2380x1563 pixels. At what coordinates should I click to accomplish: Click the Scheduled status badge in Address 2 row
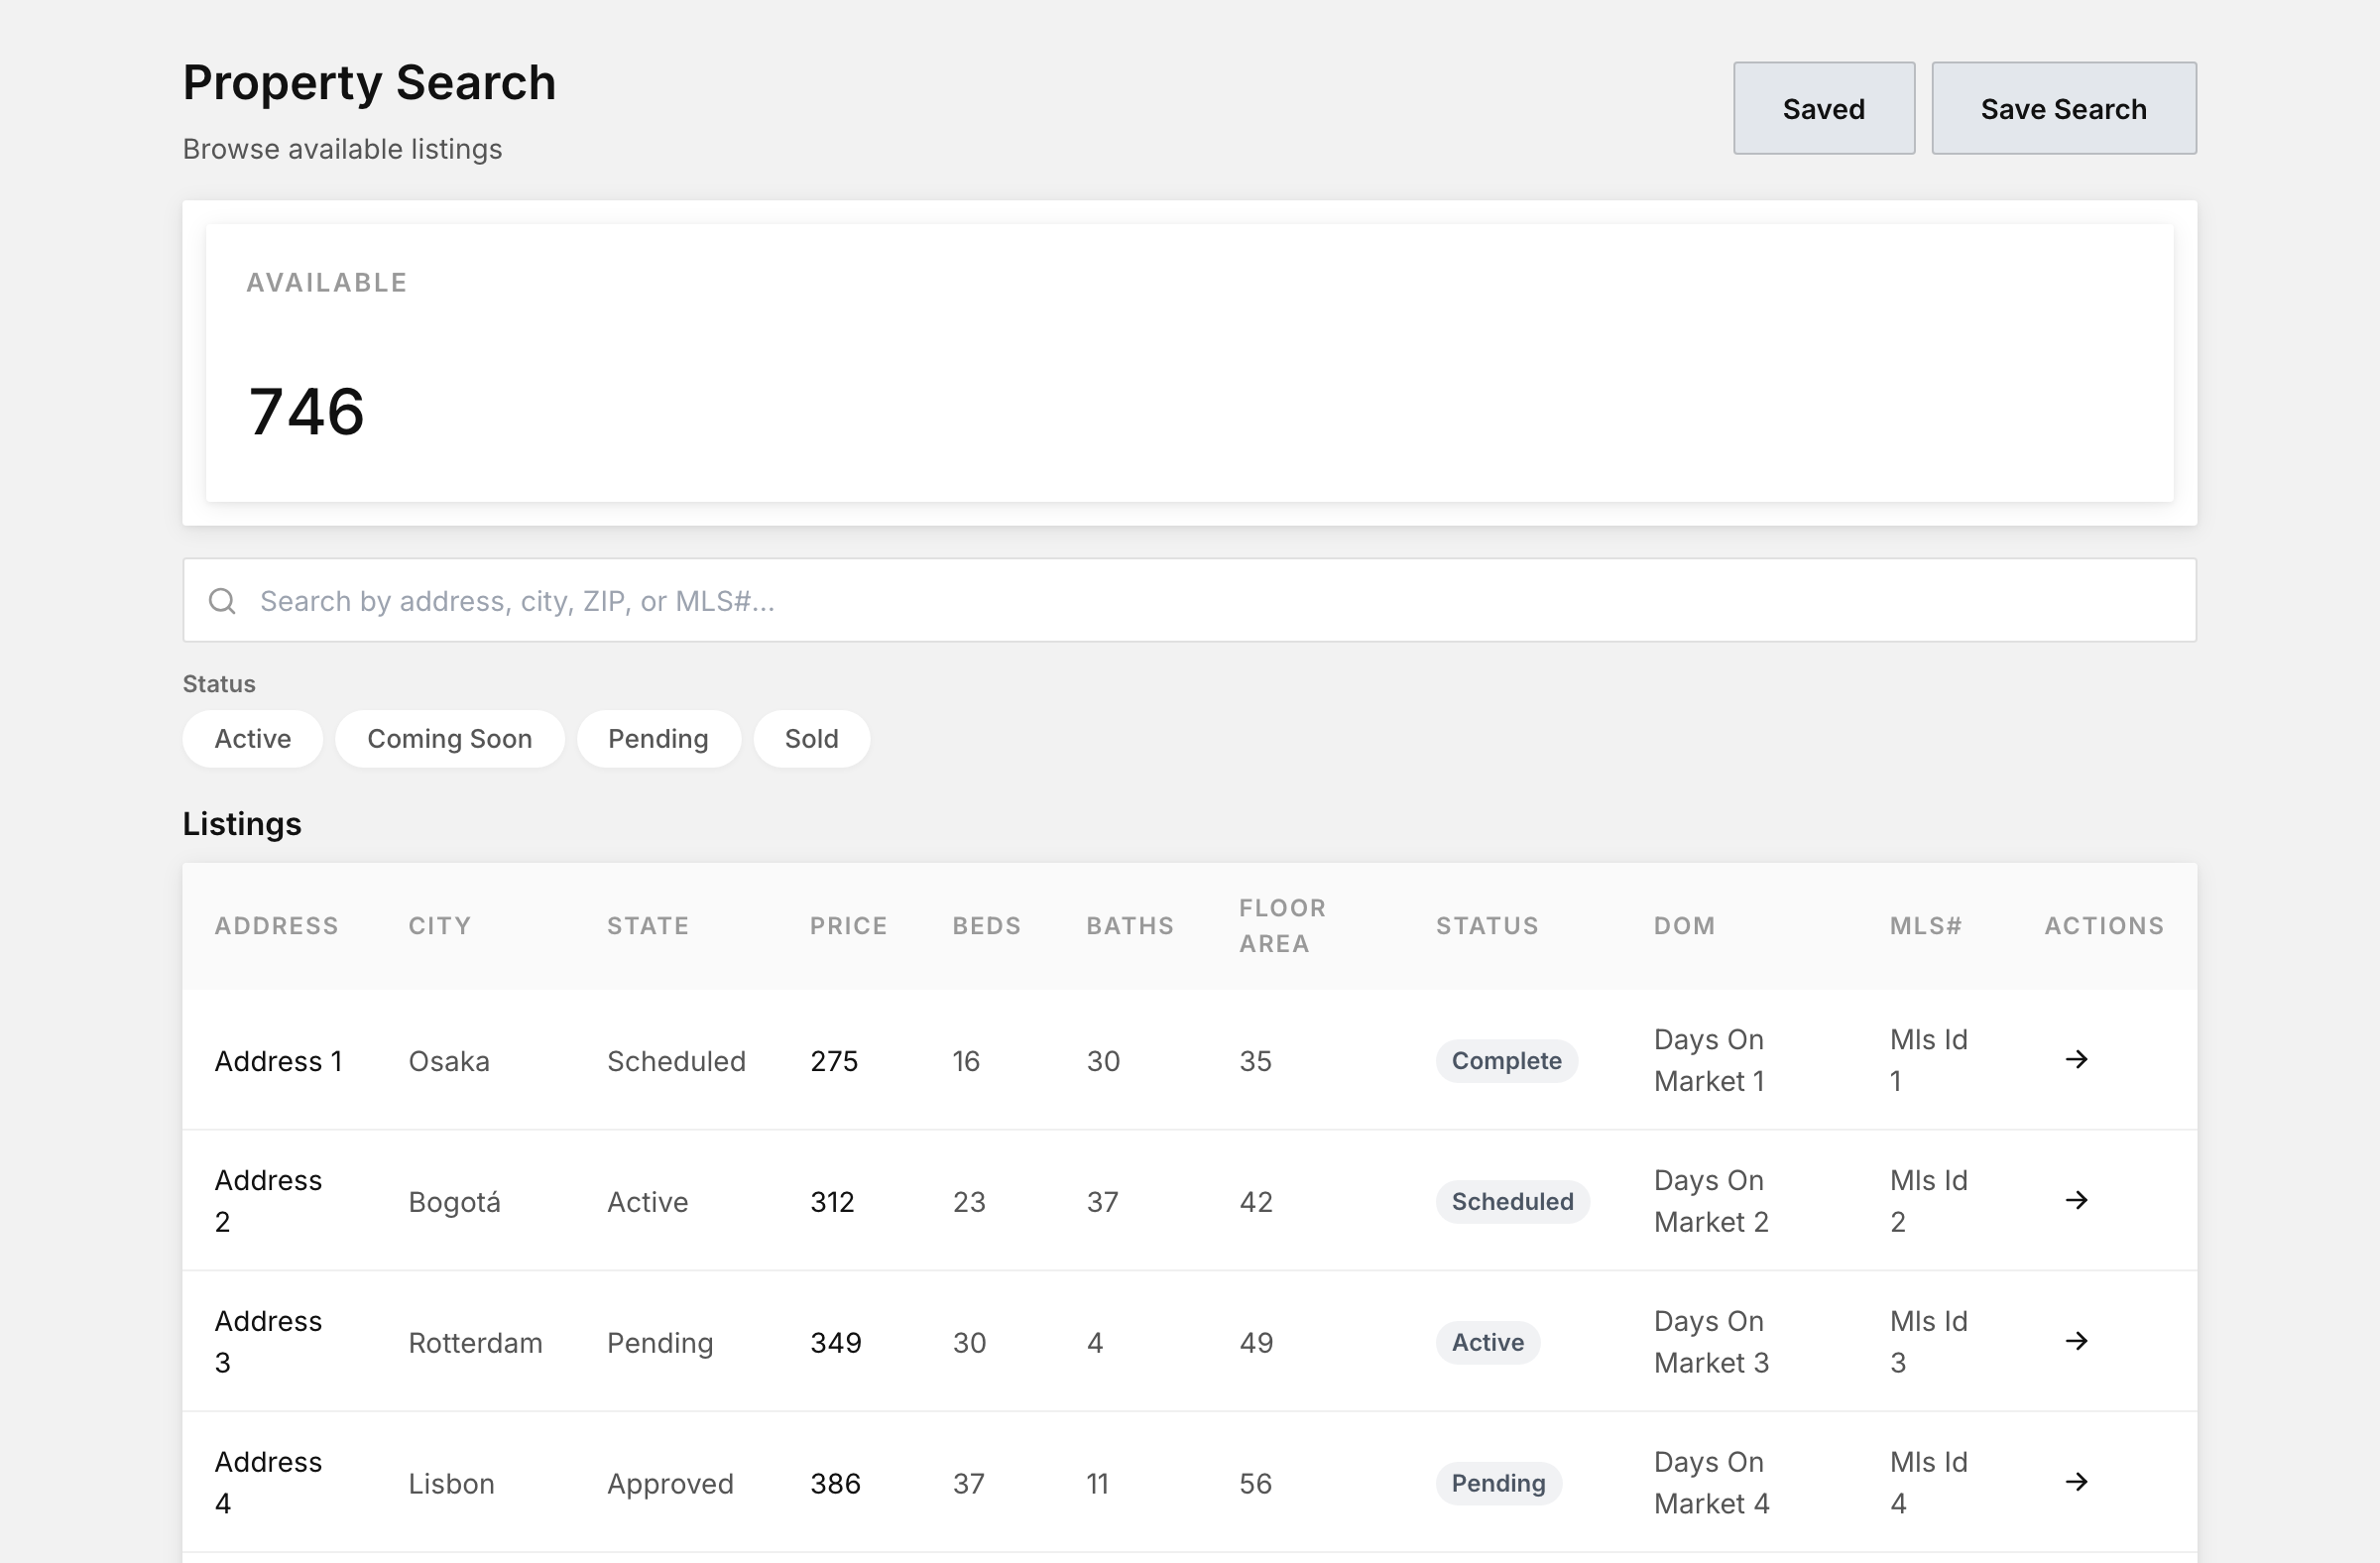tap(1513, 1202)
